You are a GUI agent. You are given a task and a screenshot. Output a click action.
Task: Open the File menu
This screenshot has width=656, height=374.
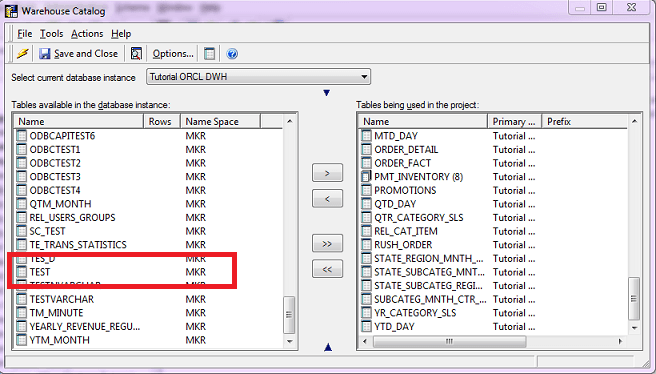pos(25,33)
